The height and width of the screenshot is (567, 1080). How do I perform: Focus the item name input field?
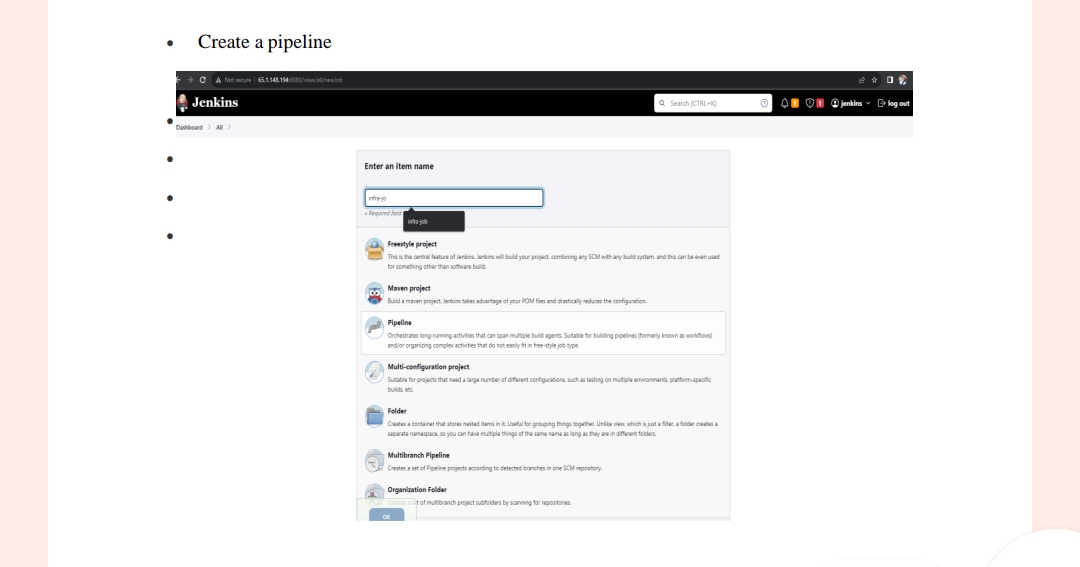click(454, 198)
